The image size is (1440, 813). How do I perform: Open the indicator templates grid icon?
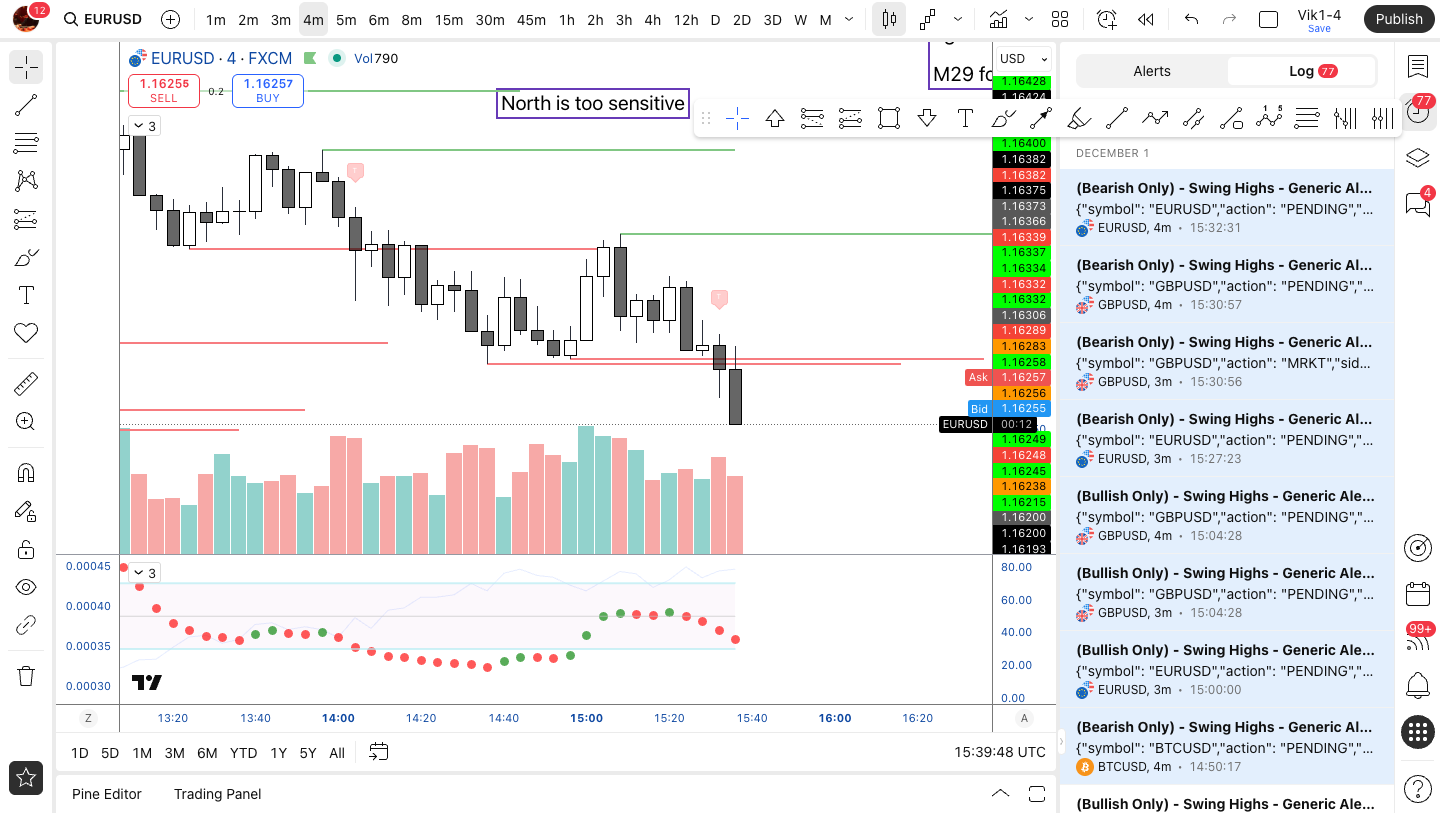click(1060, 19)
